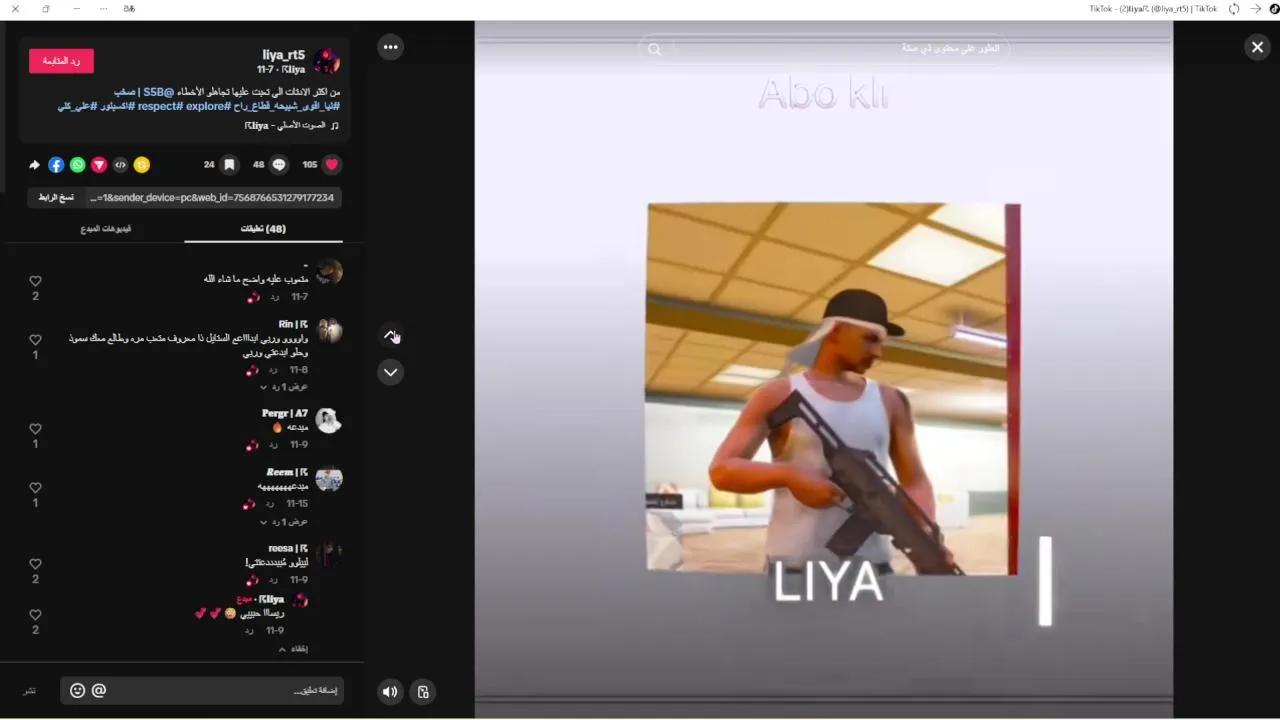The height and width of the screenshot is (720, 1280).
Task: Like the comment by Rin
Action: click(35, 340)
